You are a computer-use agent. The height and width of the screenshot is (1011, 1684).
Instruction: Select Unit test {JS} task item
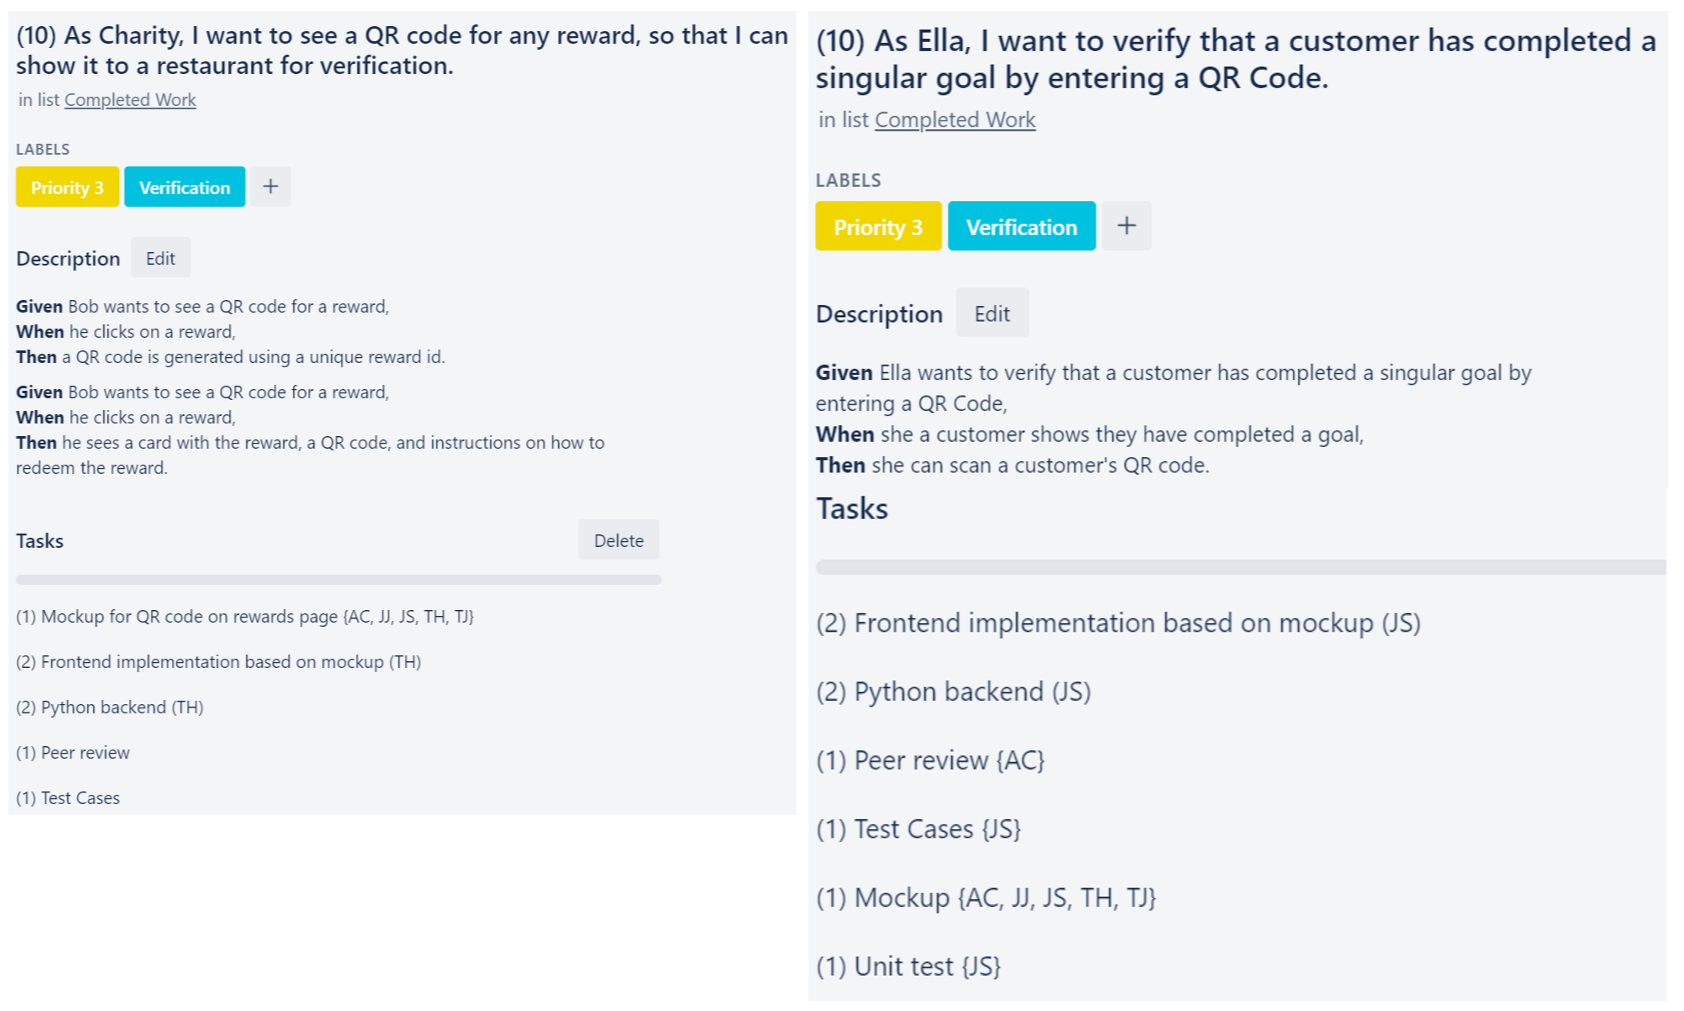pos(908,966)
